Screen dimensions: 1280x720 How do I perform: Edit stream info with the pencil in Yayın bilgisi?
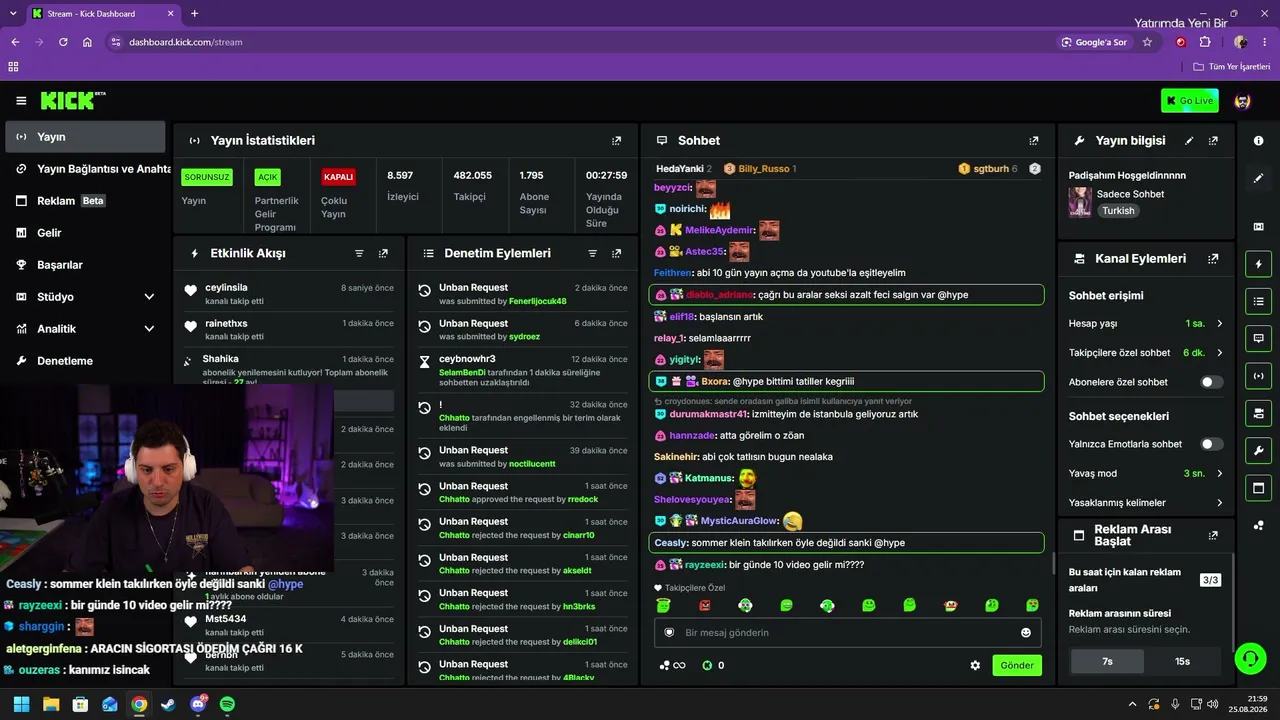pos(1189,141)
